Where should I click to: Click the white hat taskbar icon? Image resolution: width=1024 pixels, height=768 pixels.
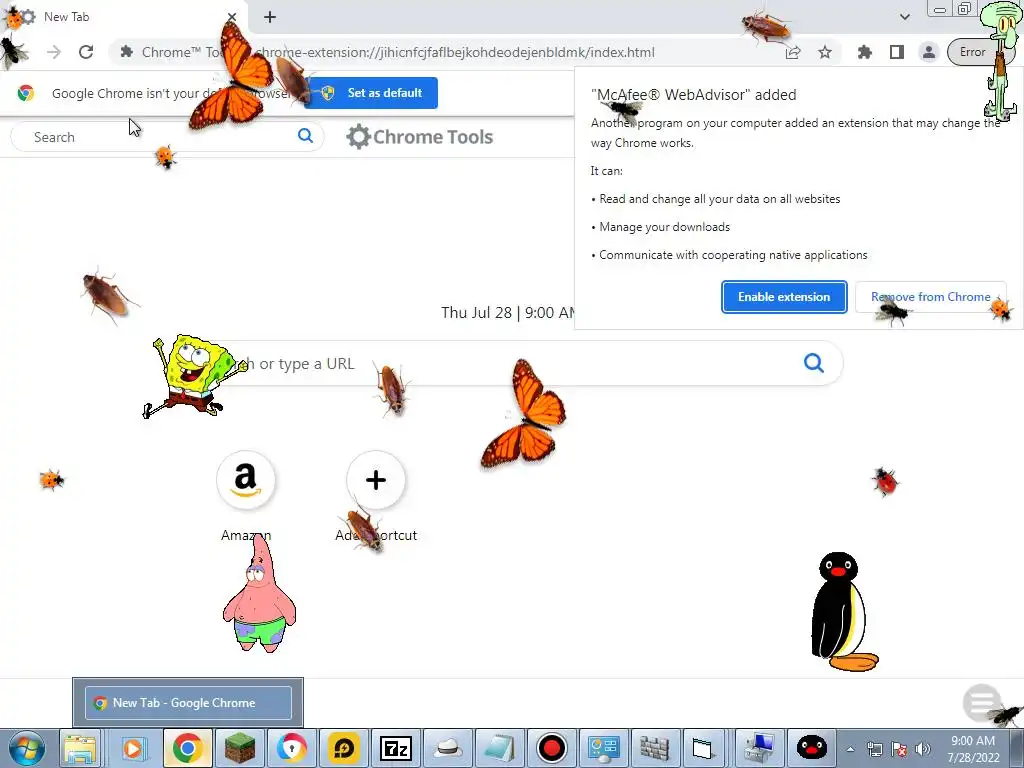click(x=448, y=748)
